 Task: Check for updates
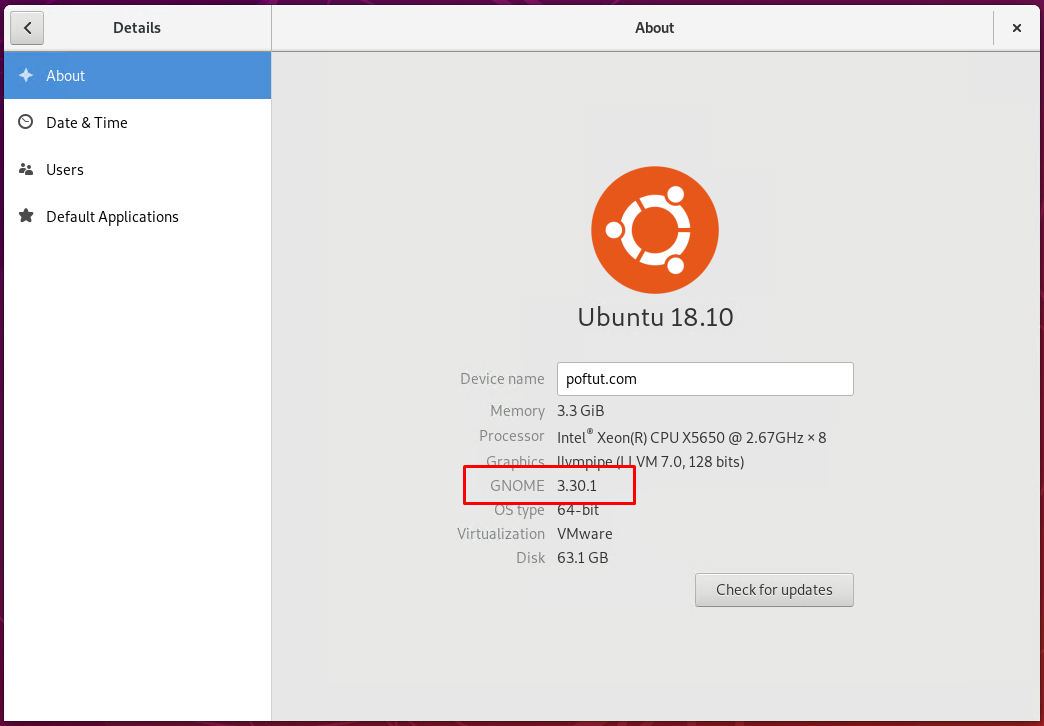tap(774, 590)
